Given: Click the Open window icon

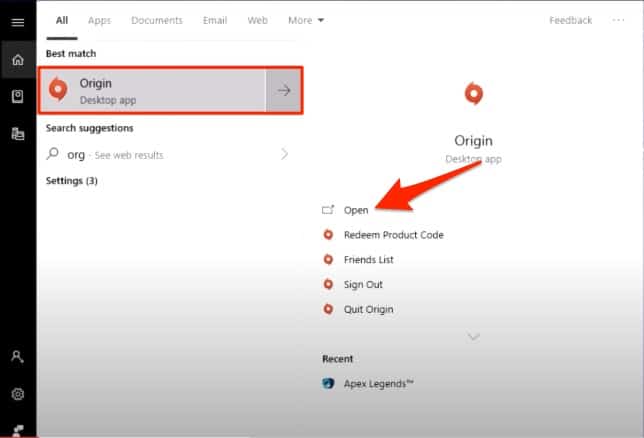Looking at the screenshot, I should coord(328,210).
